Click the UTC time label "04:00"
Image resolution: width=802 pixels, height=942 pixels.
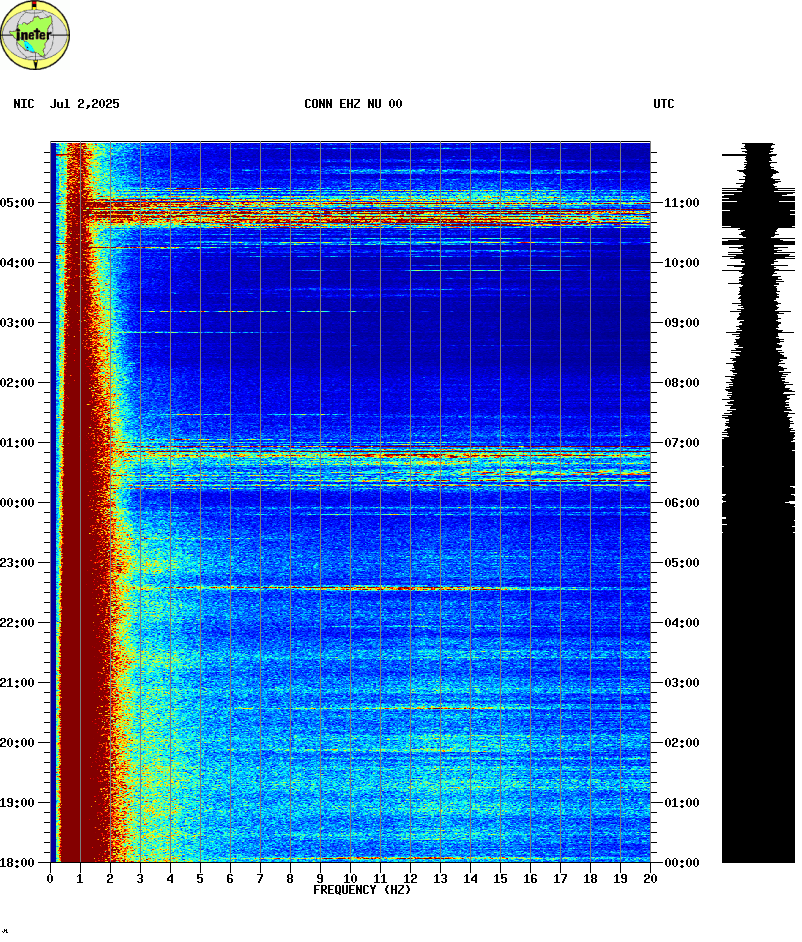[682, 623]
